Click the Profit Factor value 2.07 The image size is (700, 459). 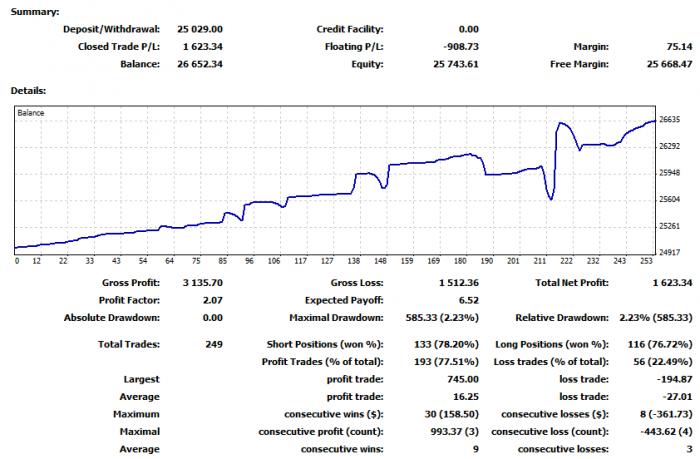click(x=212, y=300)
